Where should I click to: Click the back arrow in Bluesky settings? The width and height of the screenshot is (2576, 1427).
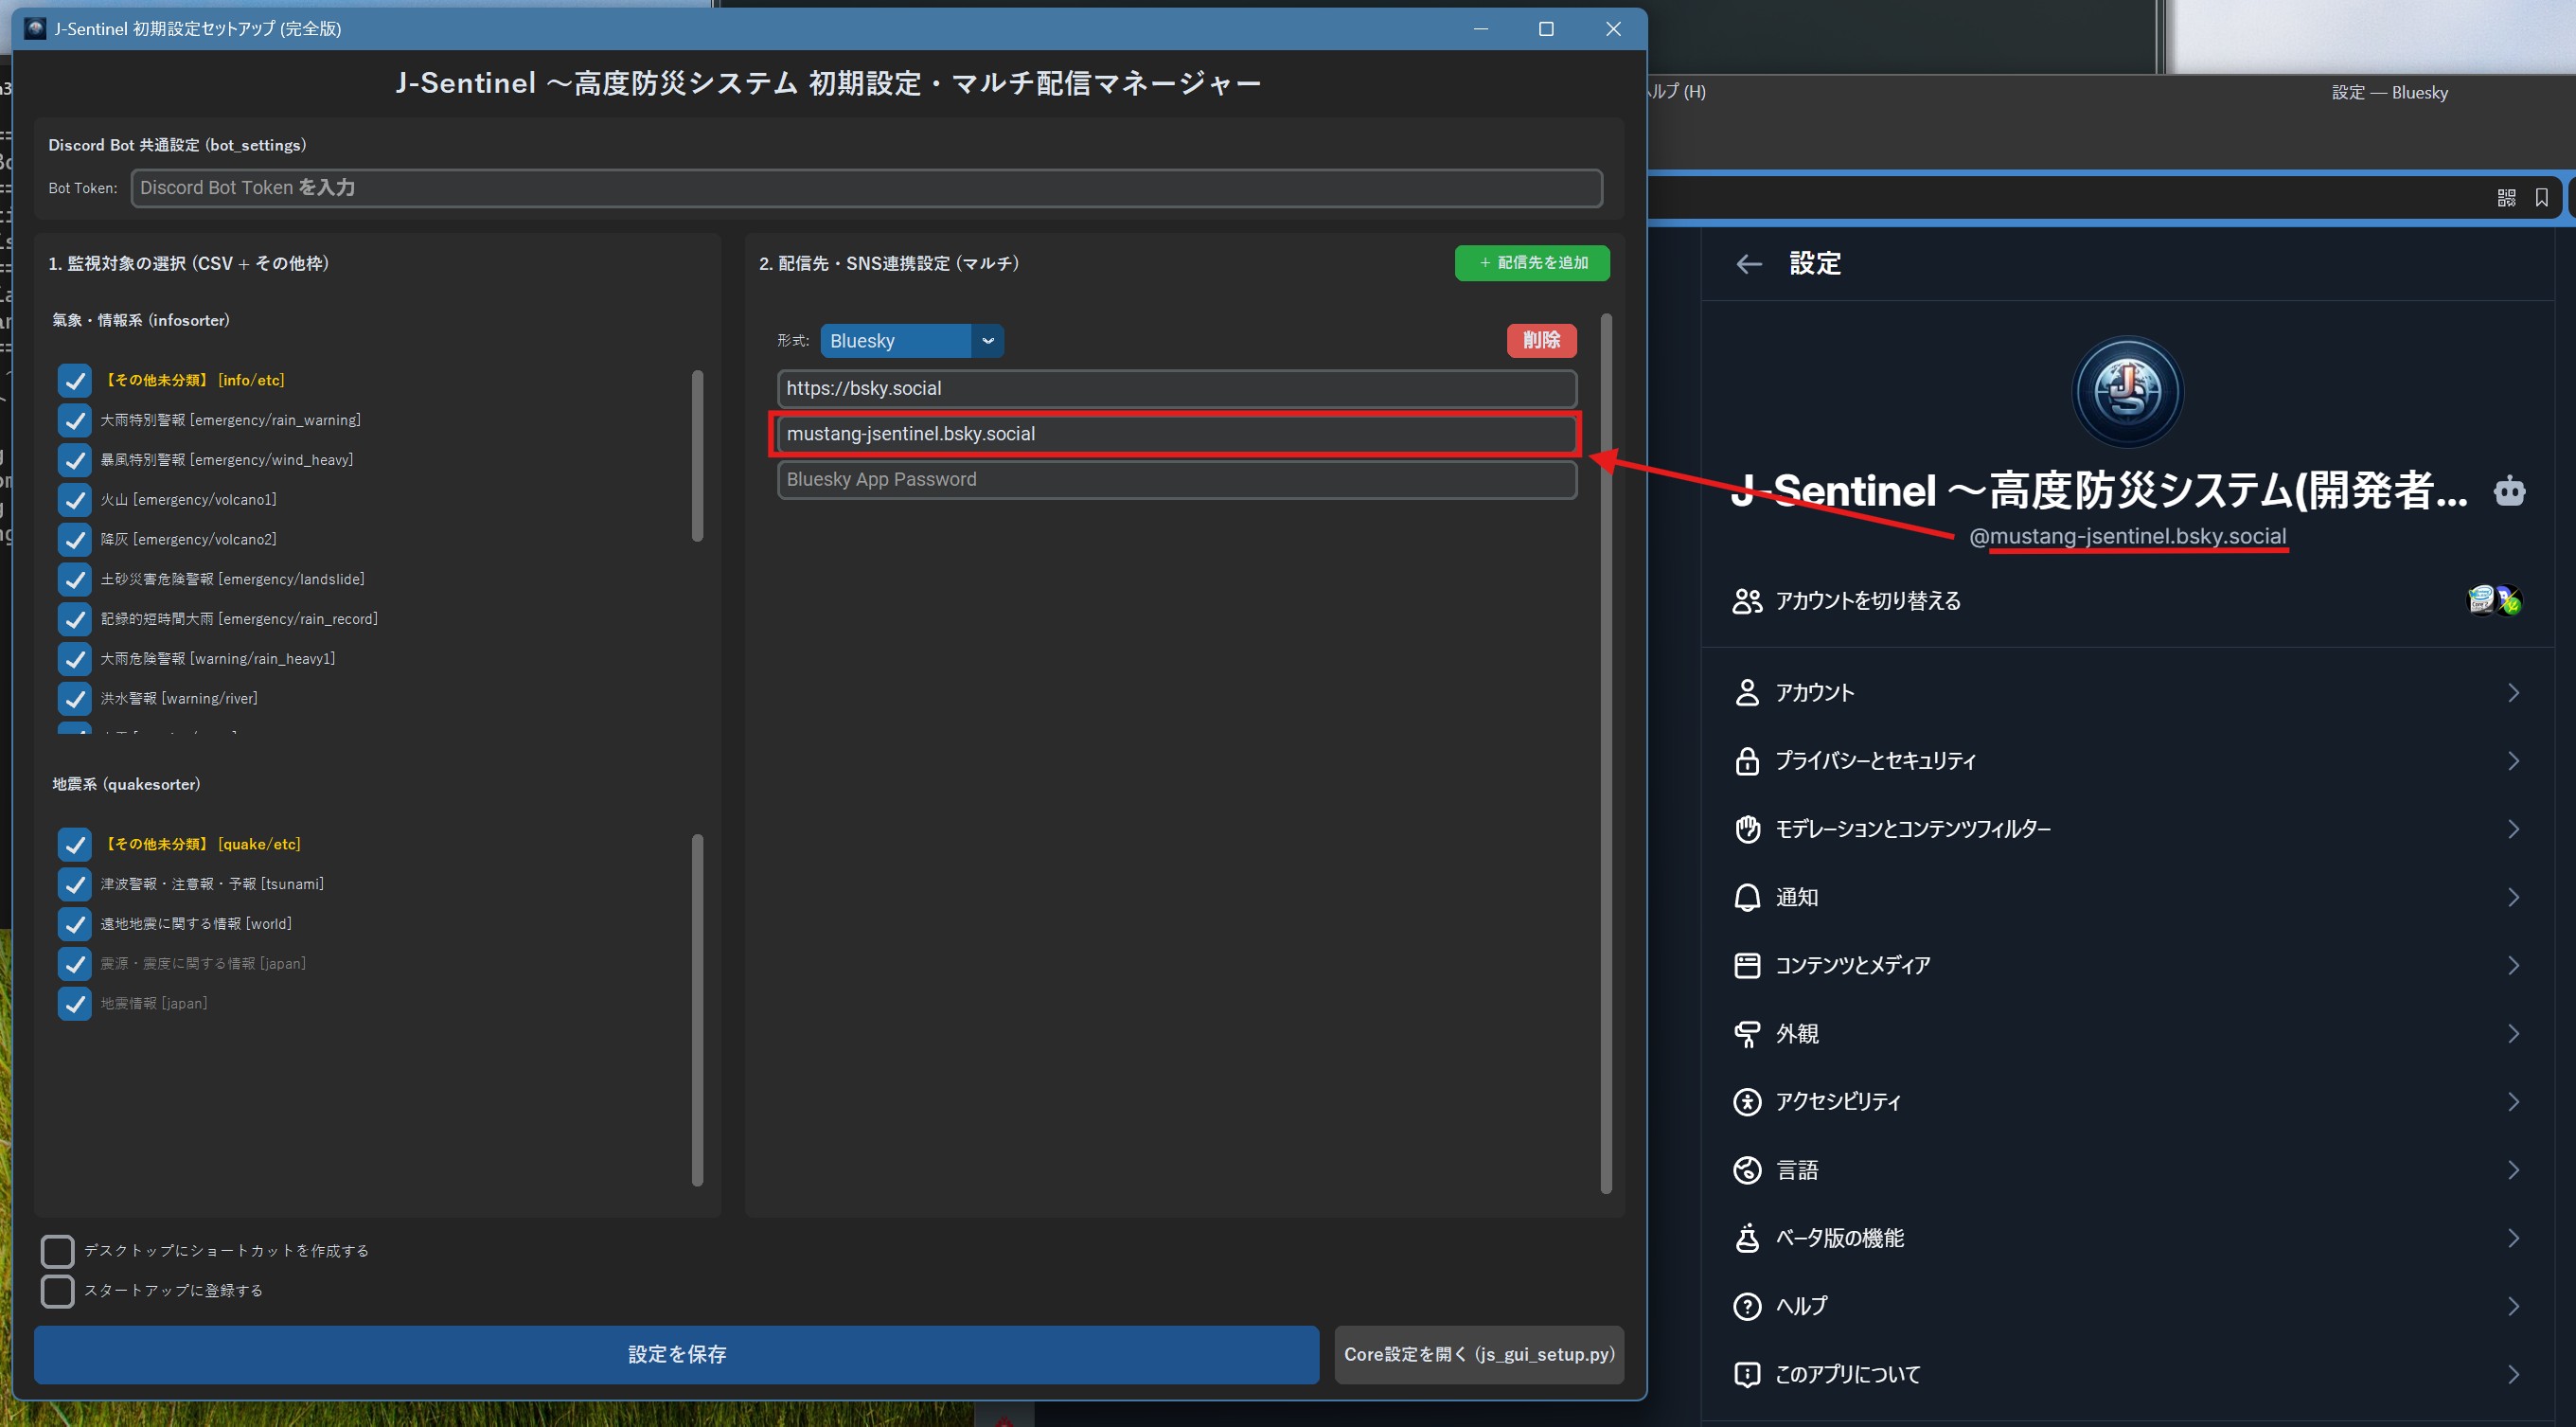tap(1748, 264)
